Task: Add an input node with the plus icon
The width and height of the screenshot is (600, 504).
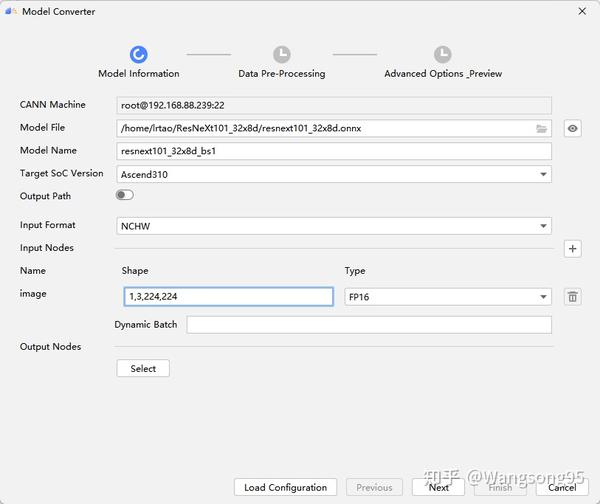Action: (x=572, y=249)
